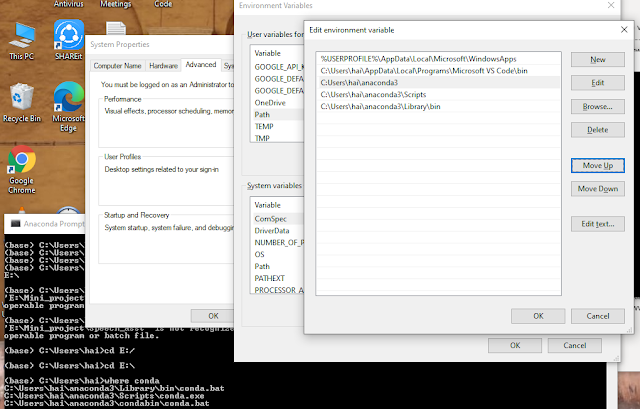Select the OneDrive user variable row

click(x=278, y=102)
